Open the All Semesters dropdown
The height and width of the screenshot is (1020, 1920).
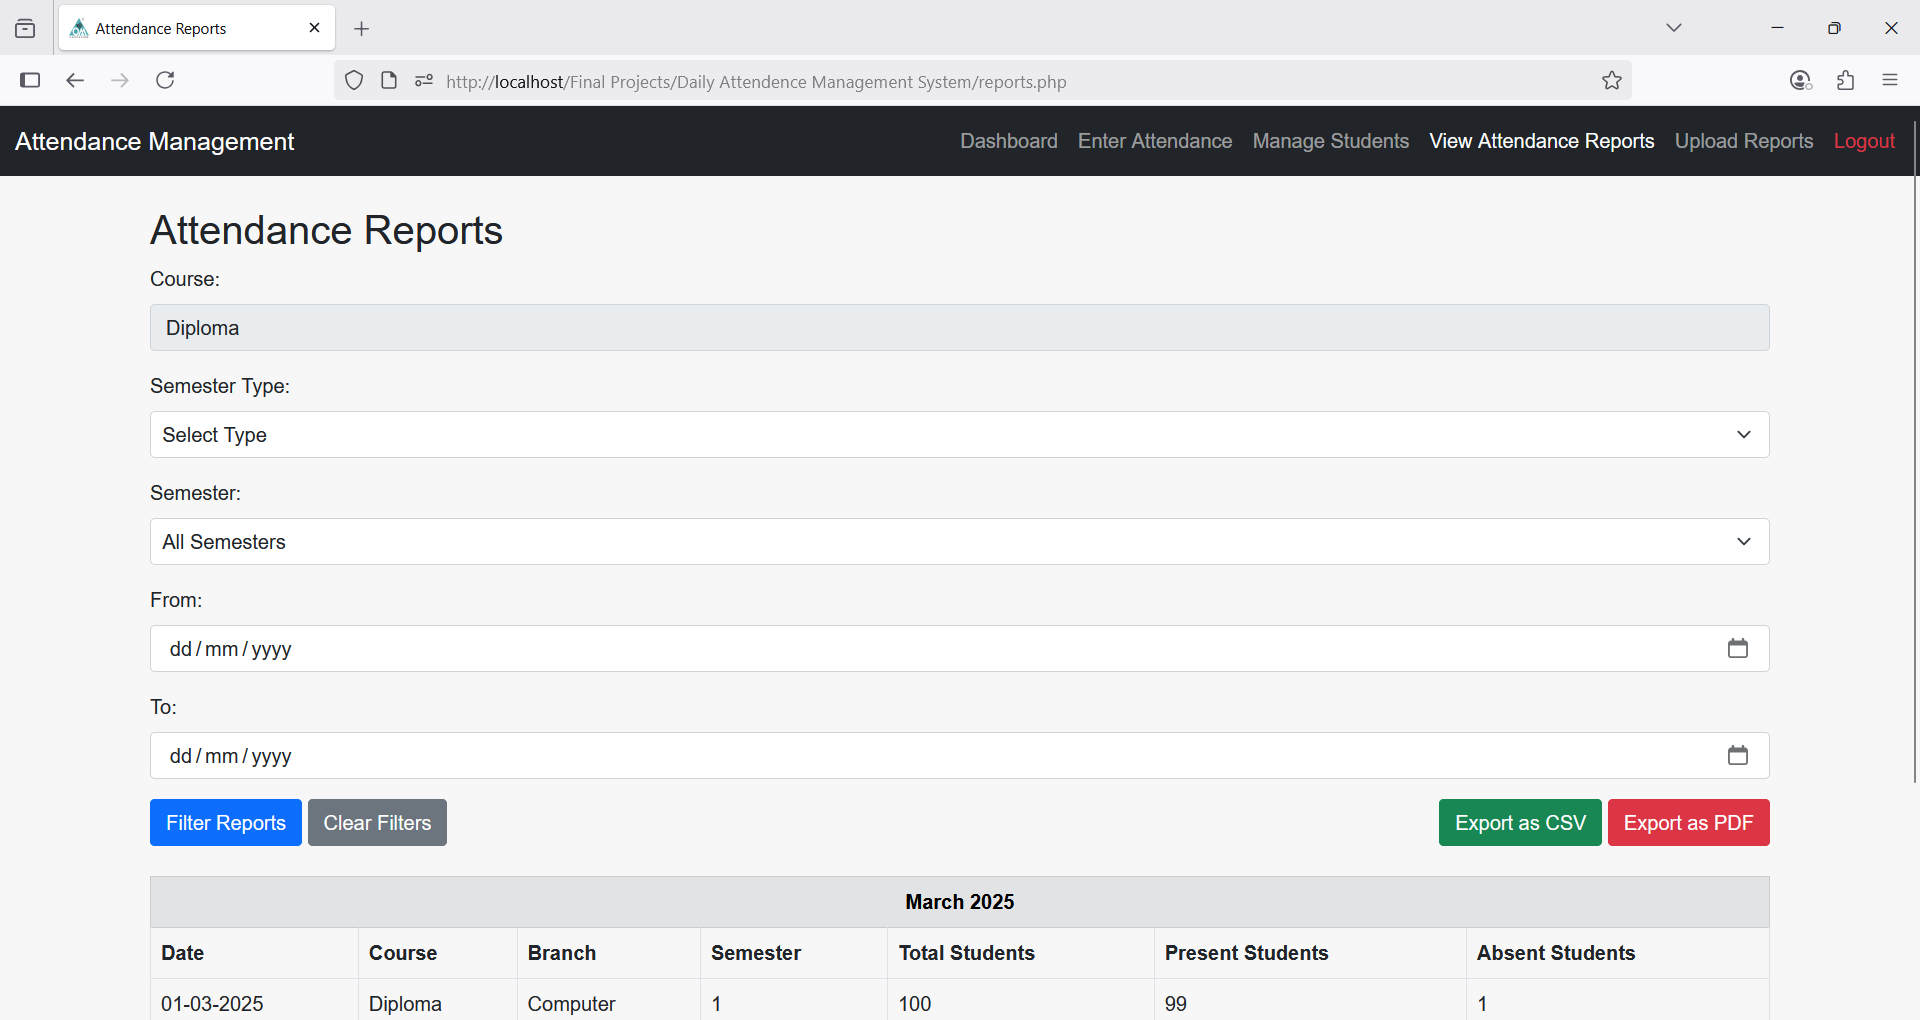pos(958,542)
